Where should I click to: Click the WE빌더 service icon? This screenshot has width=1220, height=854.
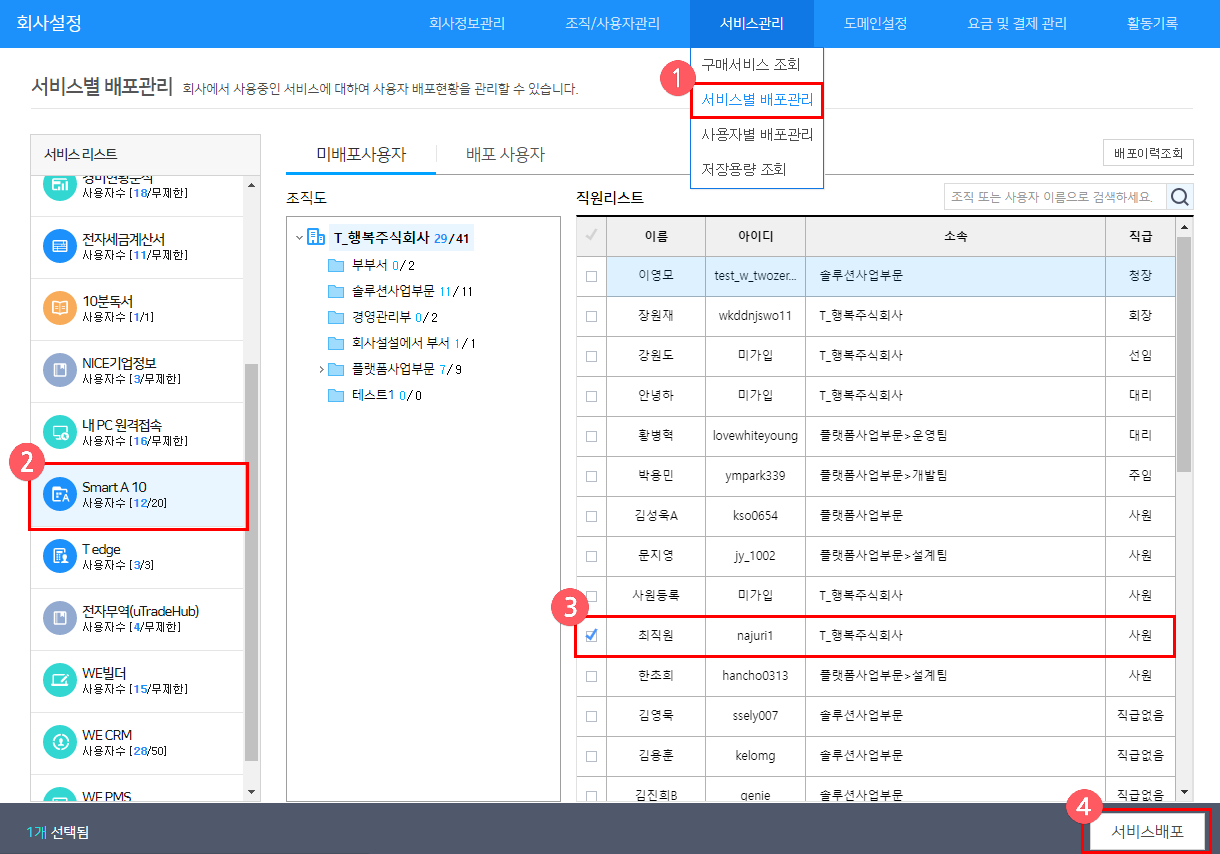coord(60,680)
